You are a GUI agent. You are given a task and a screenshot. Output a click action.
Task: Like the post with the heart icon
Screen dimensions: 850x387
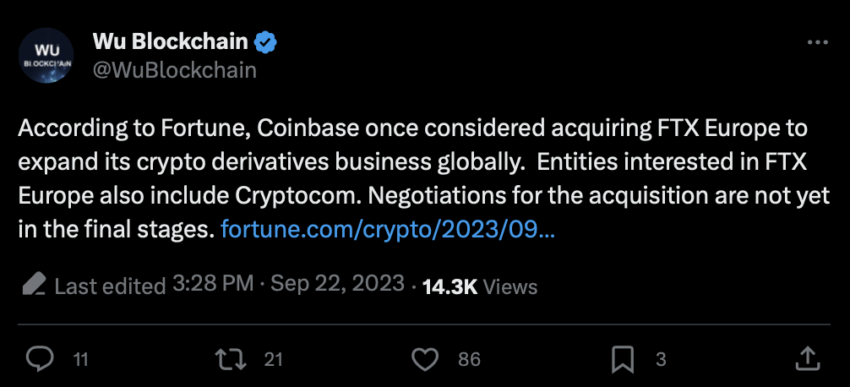pos(425,359)
